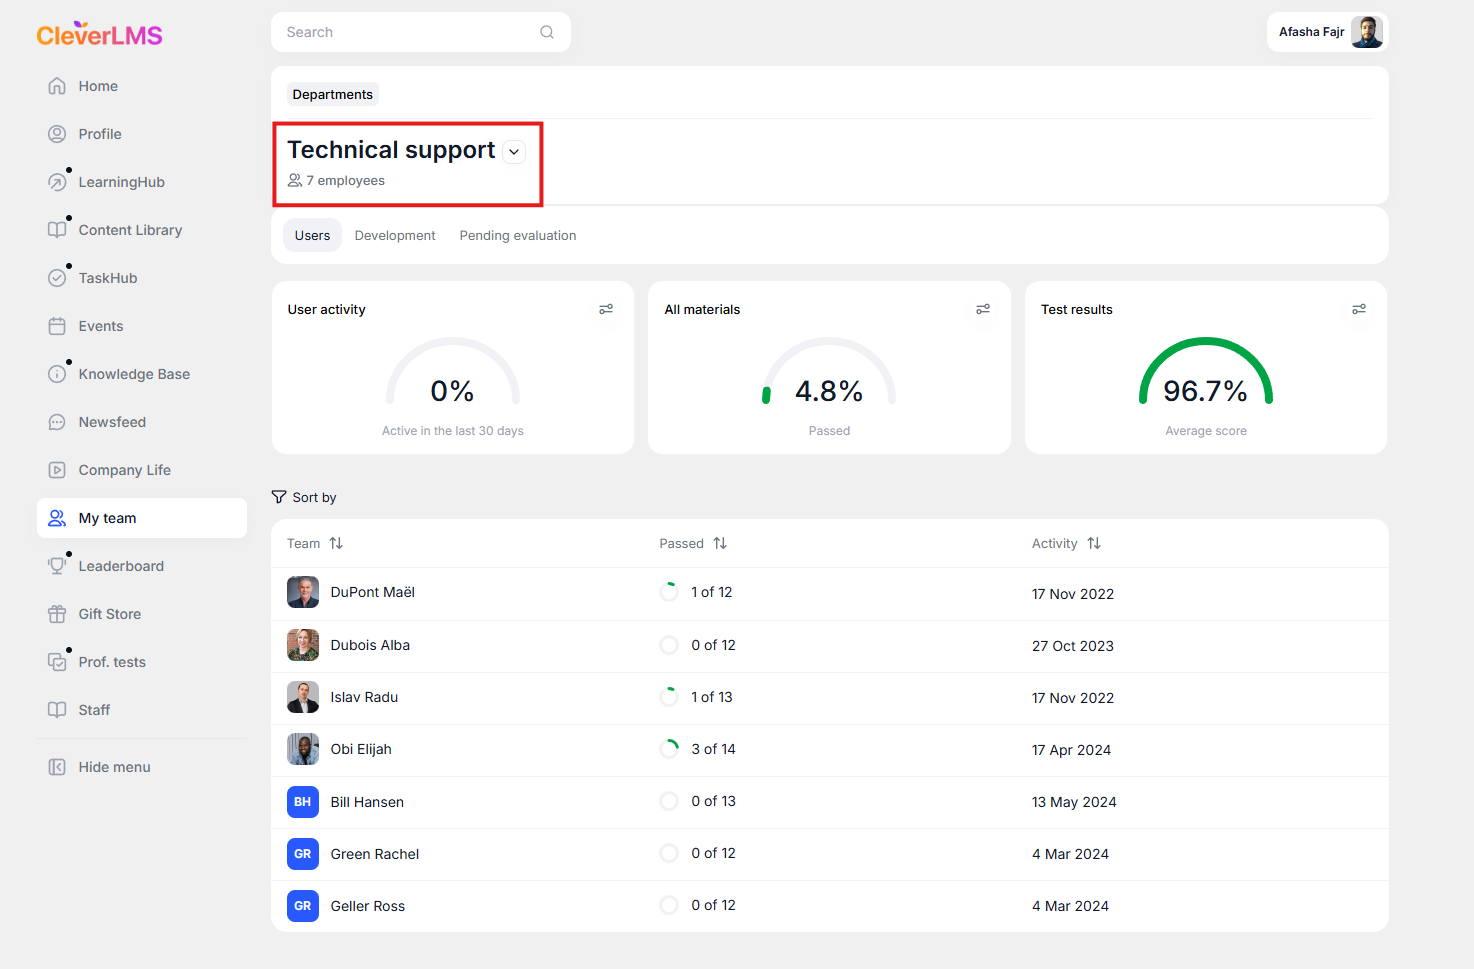1474x969 pixels.
Task: Switch to the Development tab
Action: 395,236
